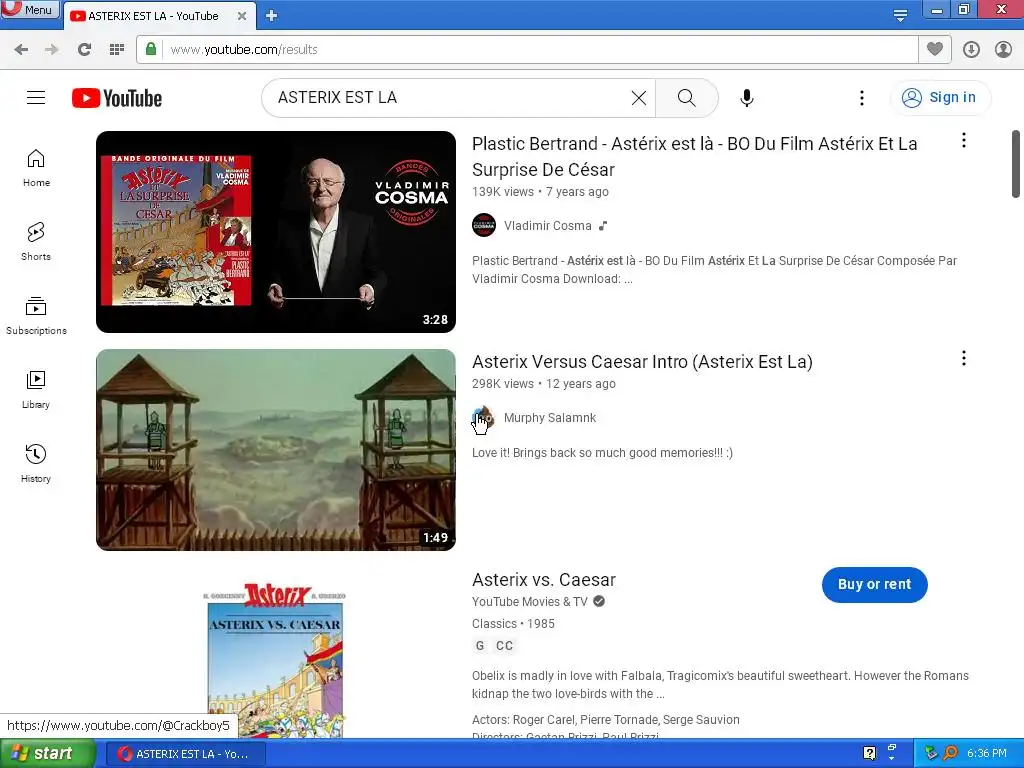The width and height of the screenshot is (1024, 768).
Task: Play the Vladimir Cosma thumbnail video
Action: (x=276, y=232)
